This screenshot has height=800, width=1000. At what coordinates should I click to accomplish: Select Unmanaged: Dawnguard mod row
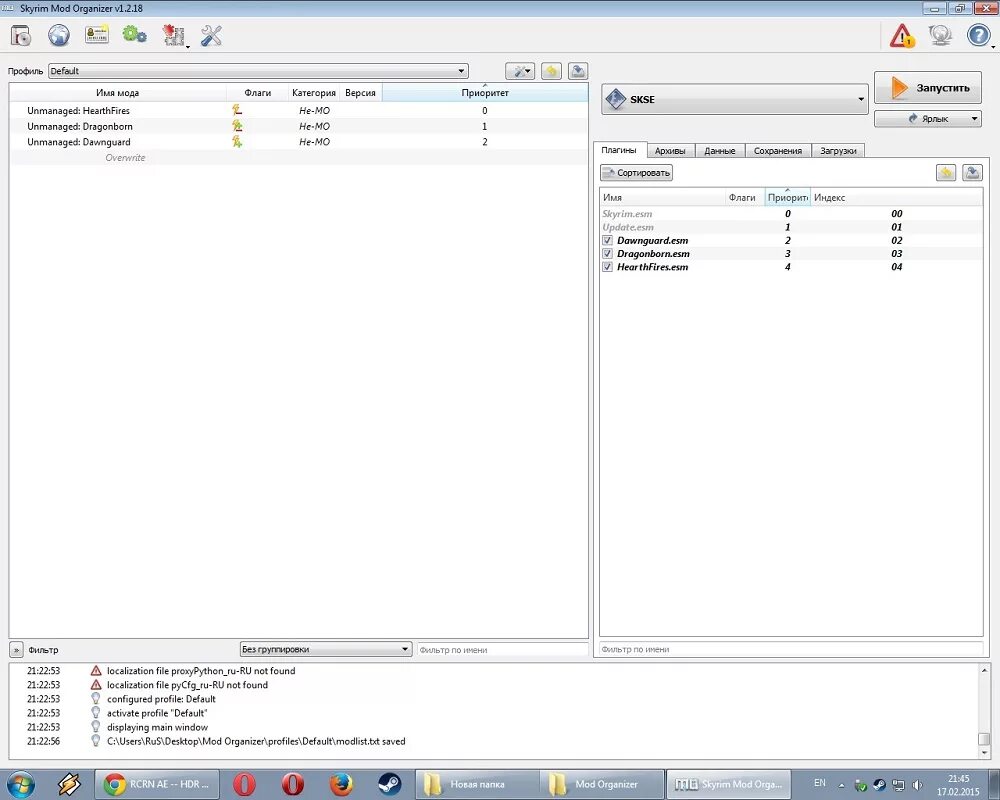[x=298, y=142]
